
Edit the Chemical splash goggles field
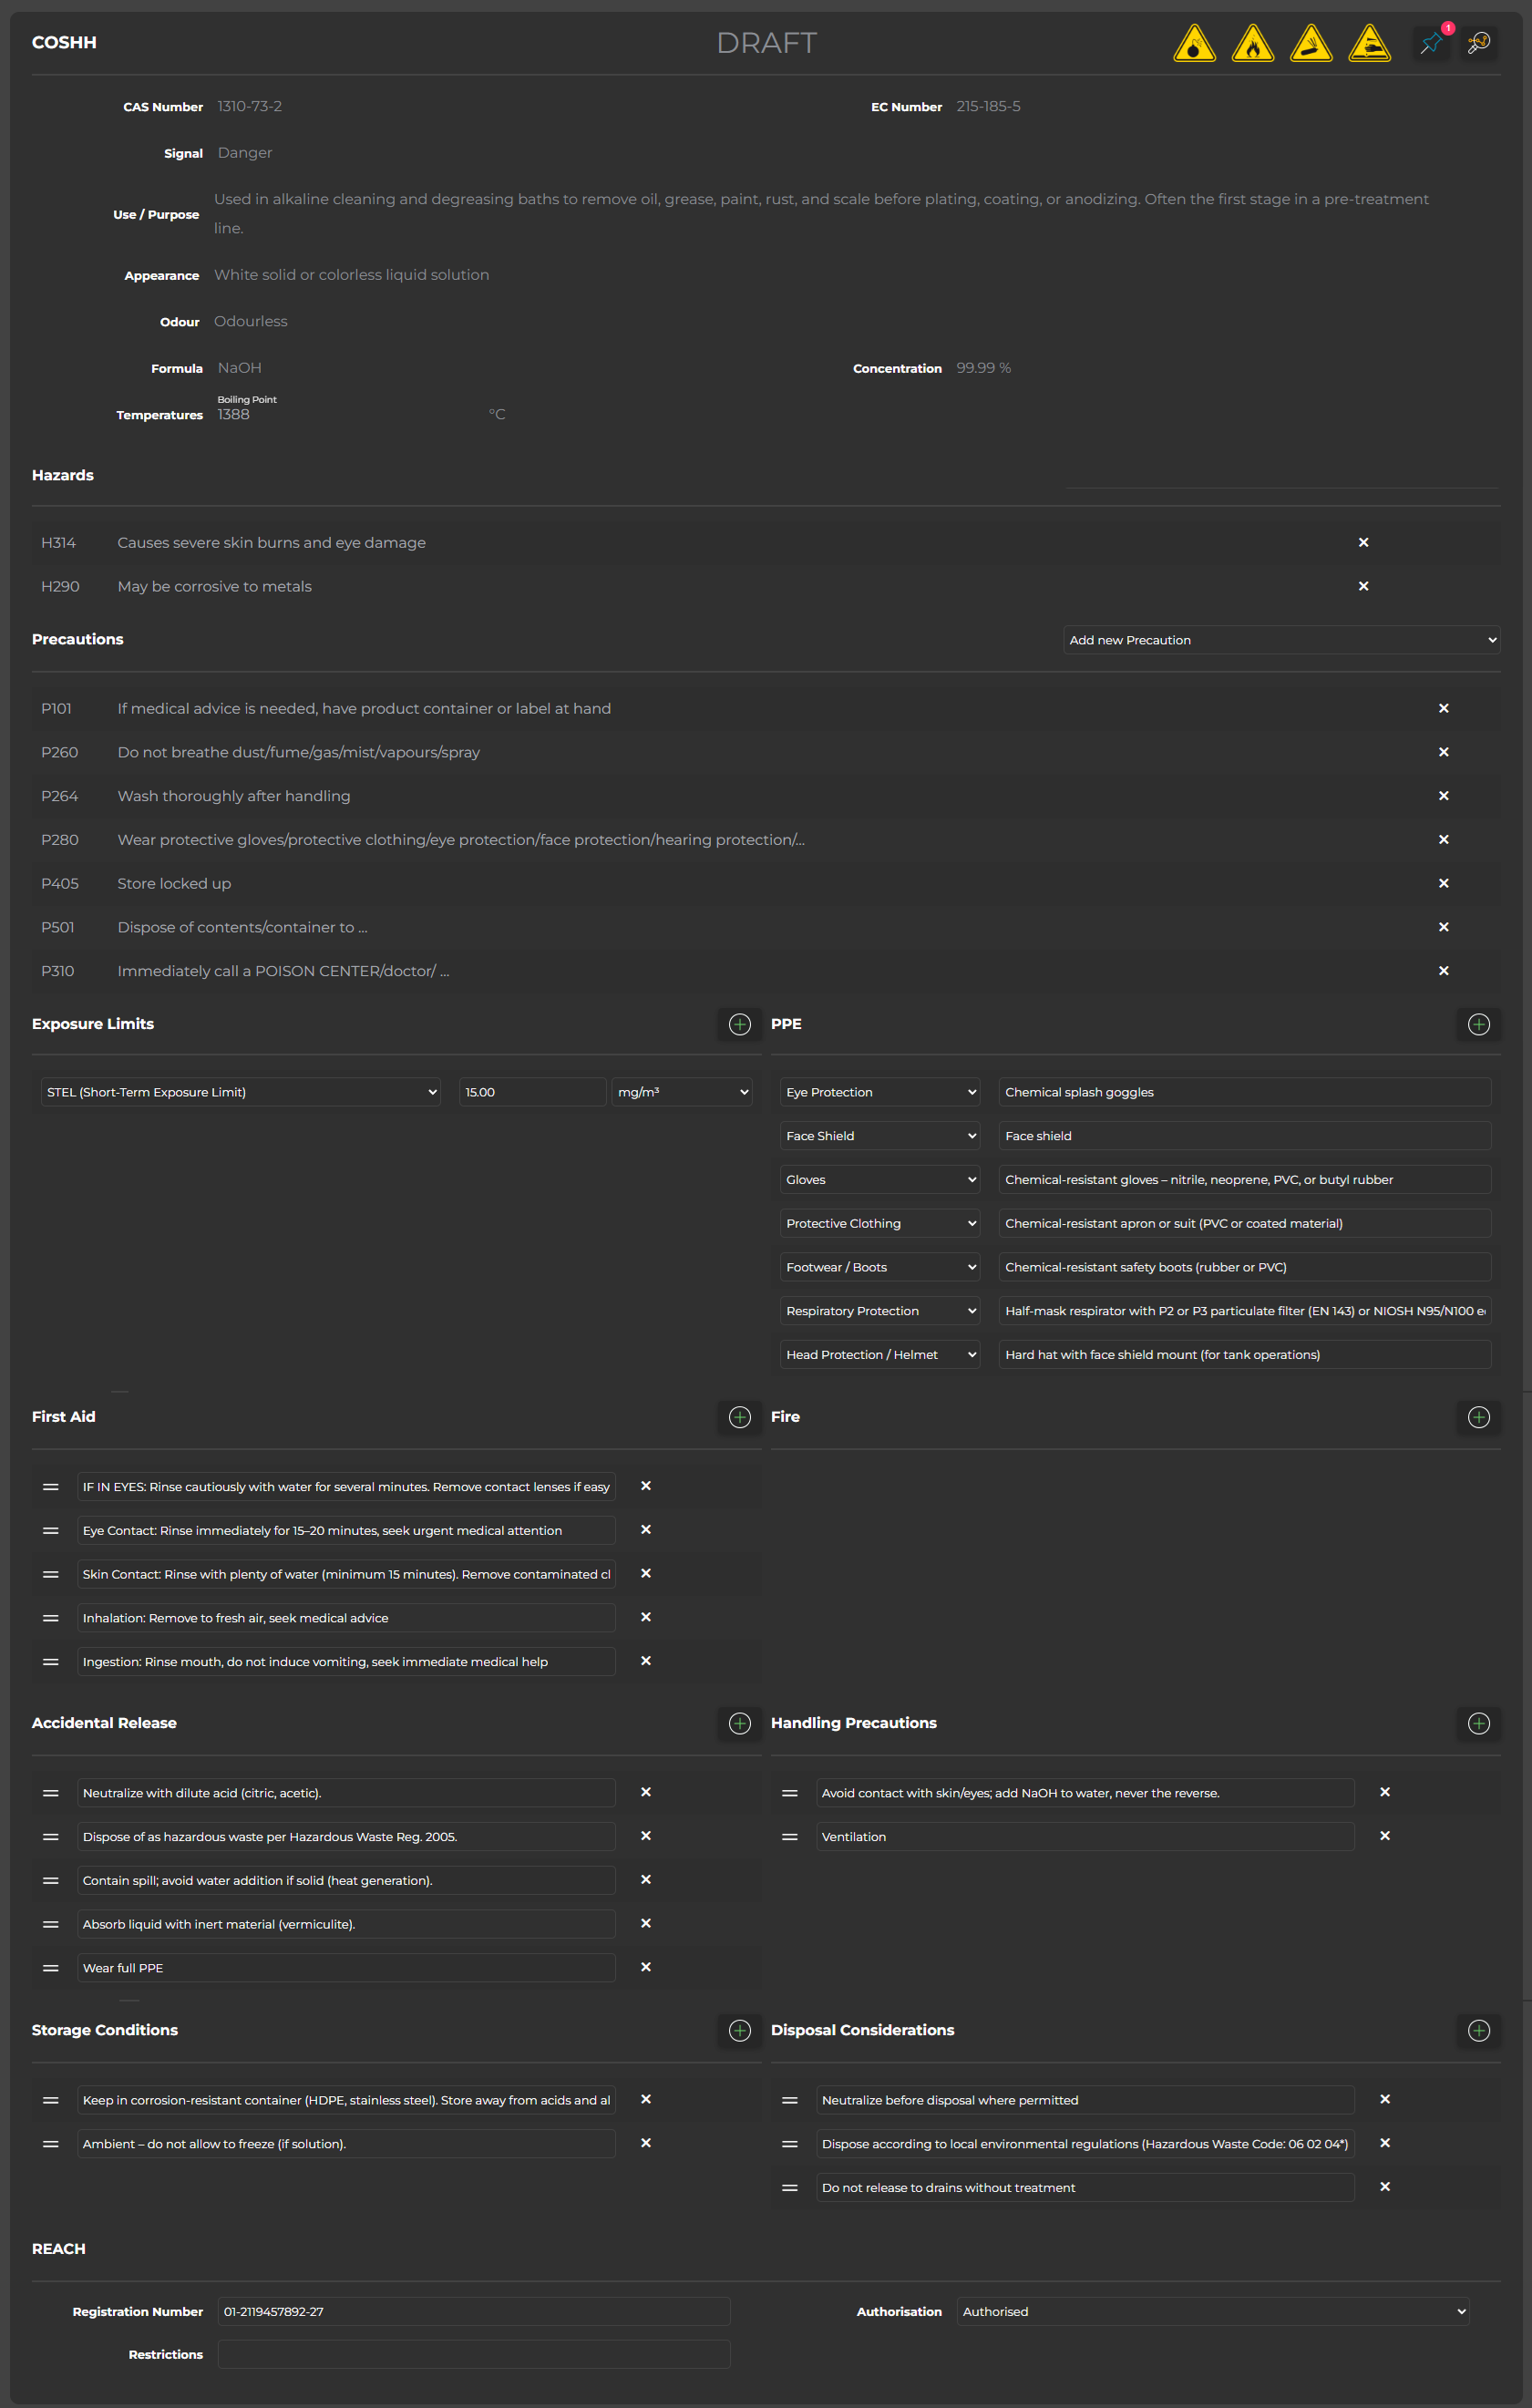tap(1245, 1093)
